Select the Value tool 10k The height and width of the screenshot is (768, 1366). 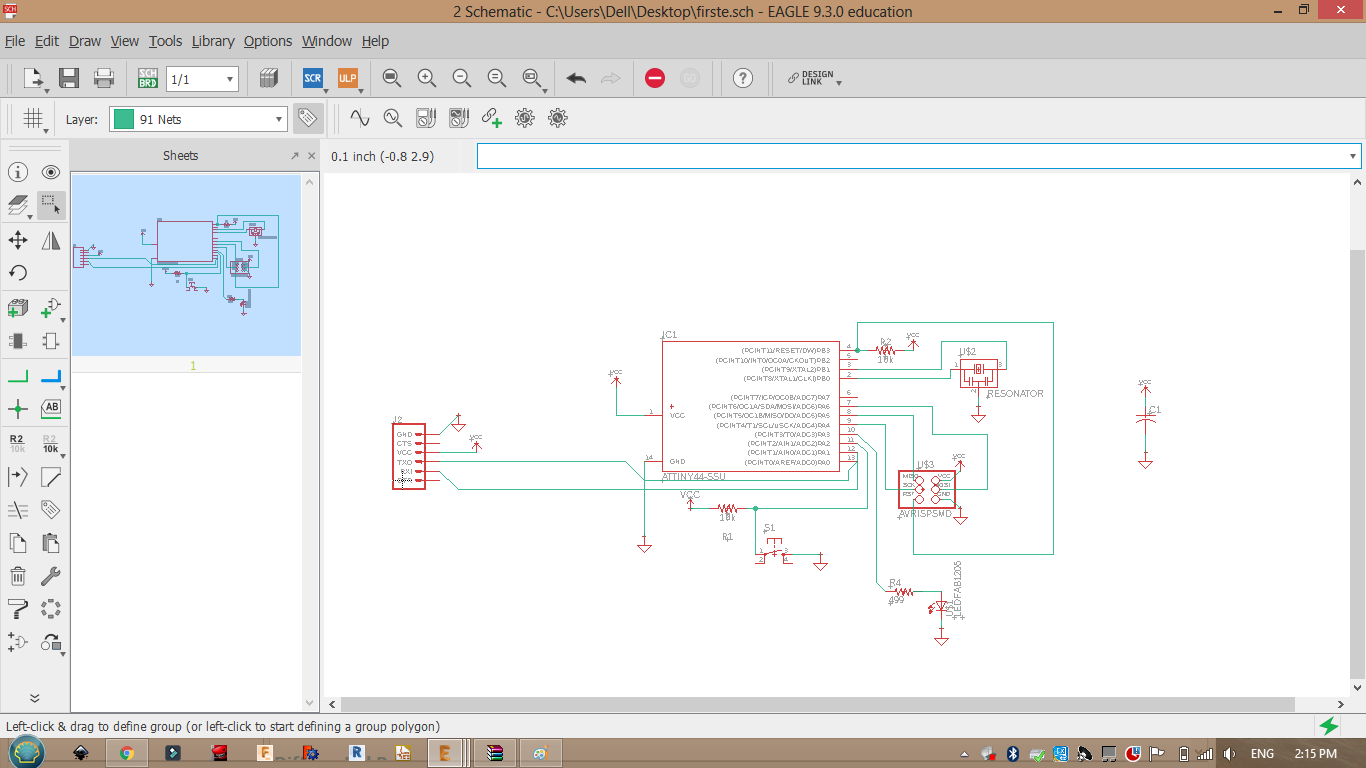click(51, 444)
